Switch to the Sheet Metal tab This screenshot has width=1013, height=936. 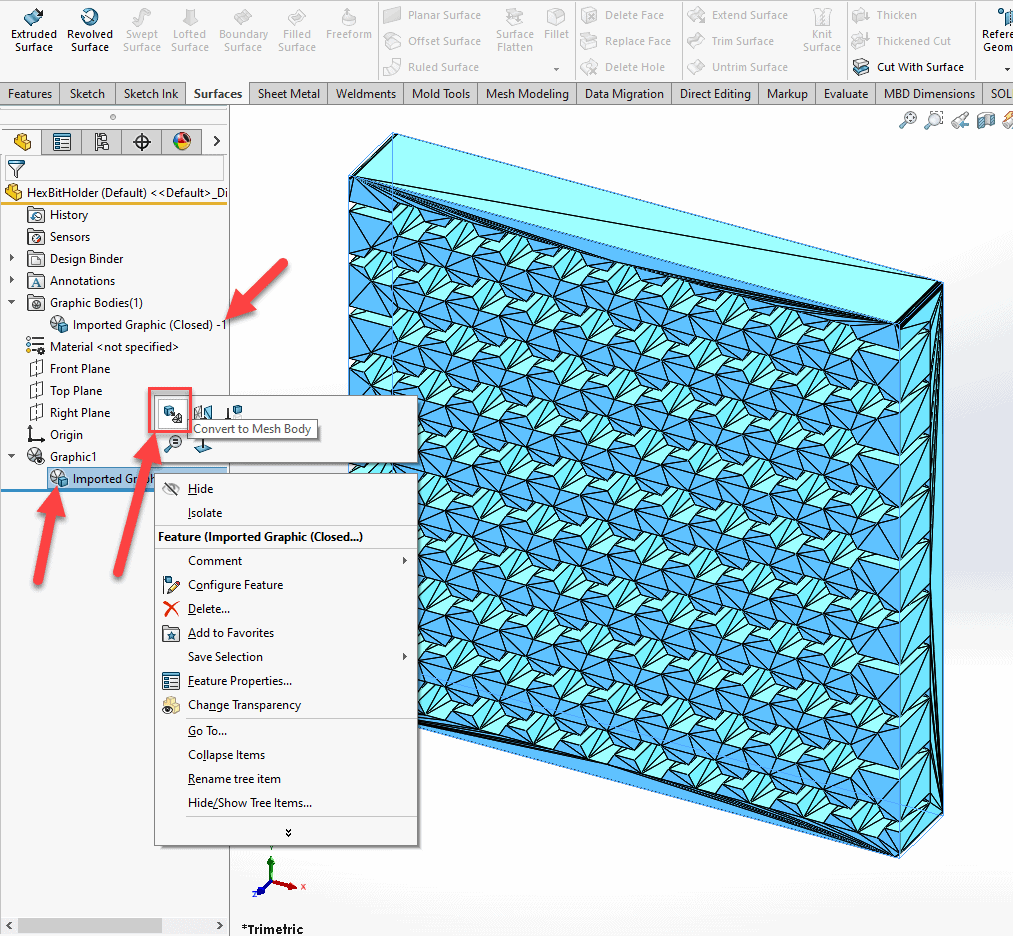[289, 94]
